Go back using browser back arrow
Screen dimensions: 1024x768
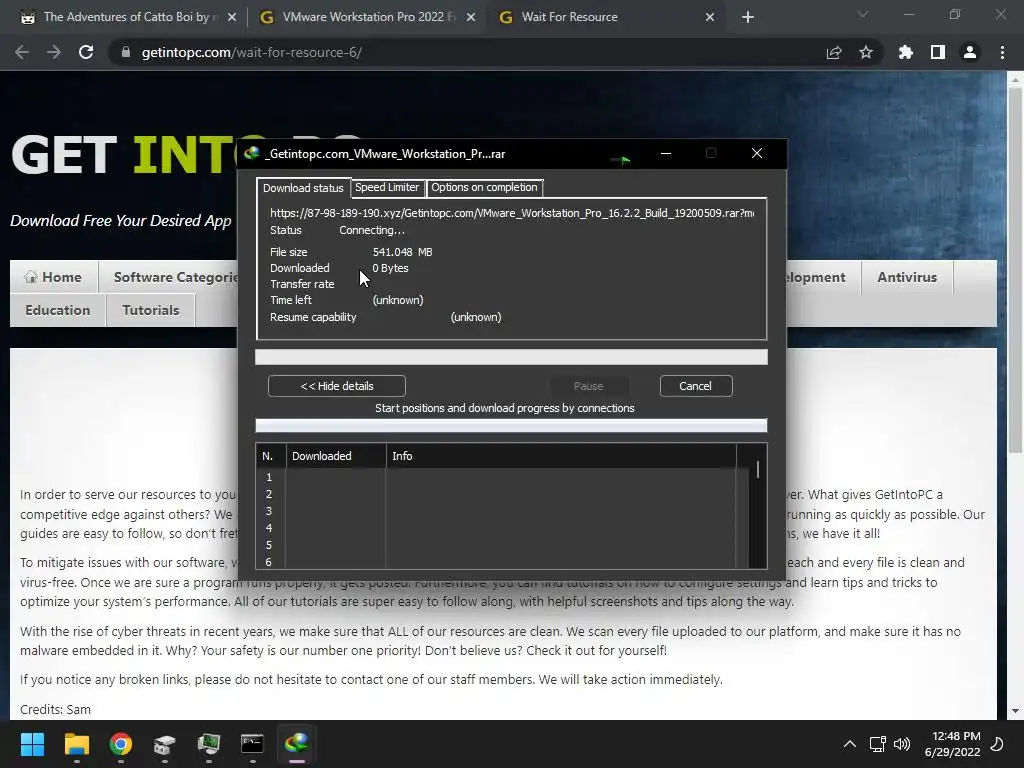pos(22,52)
